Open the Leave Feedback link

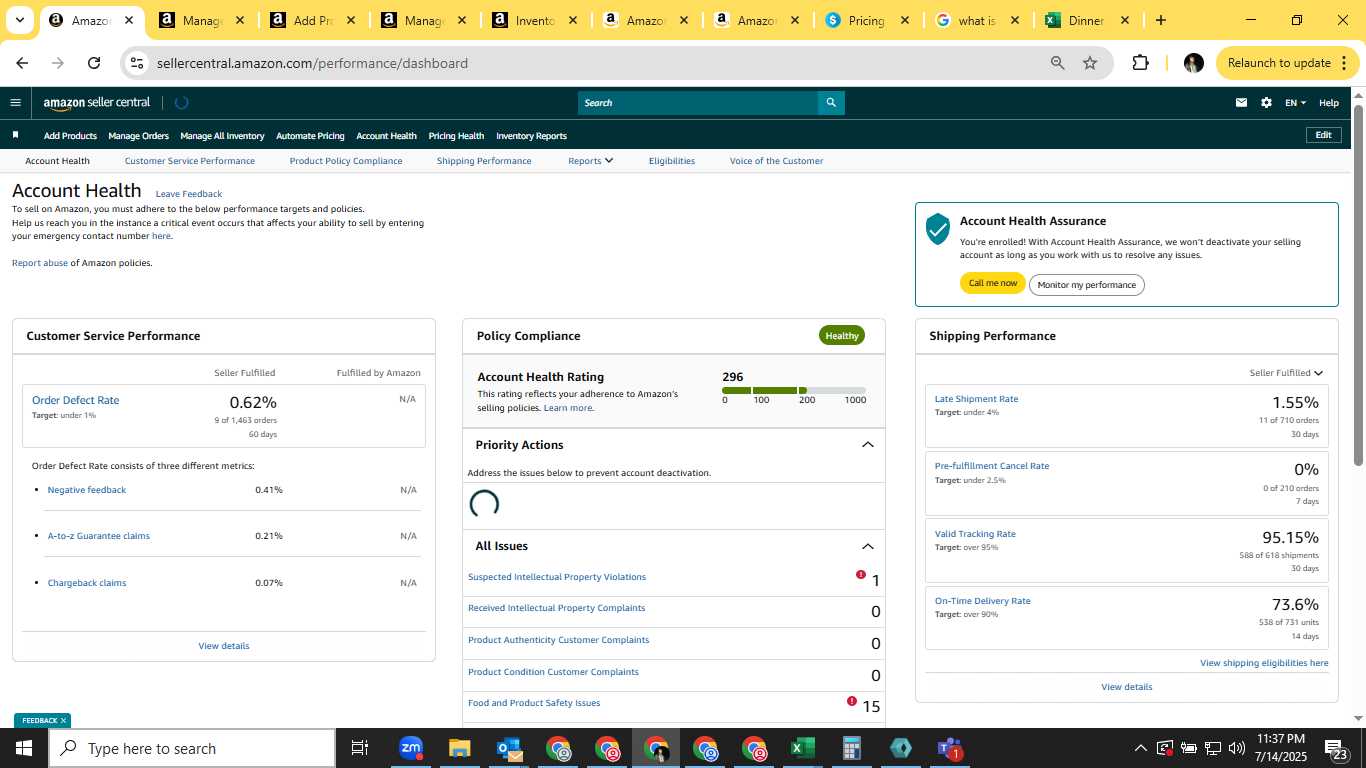189,194
